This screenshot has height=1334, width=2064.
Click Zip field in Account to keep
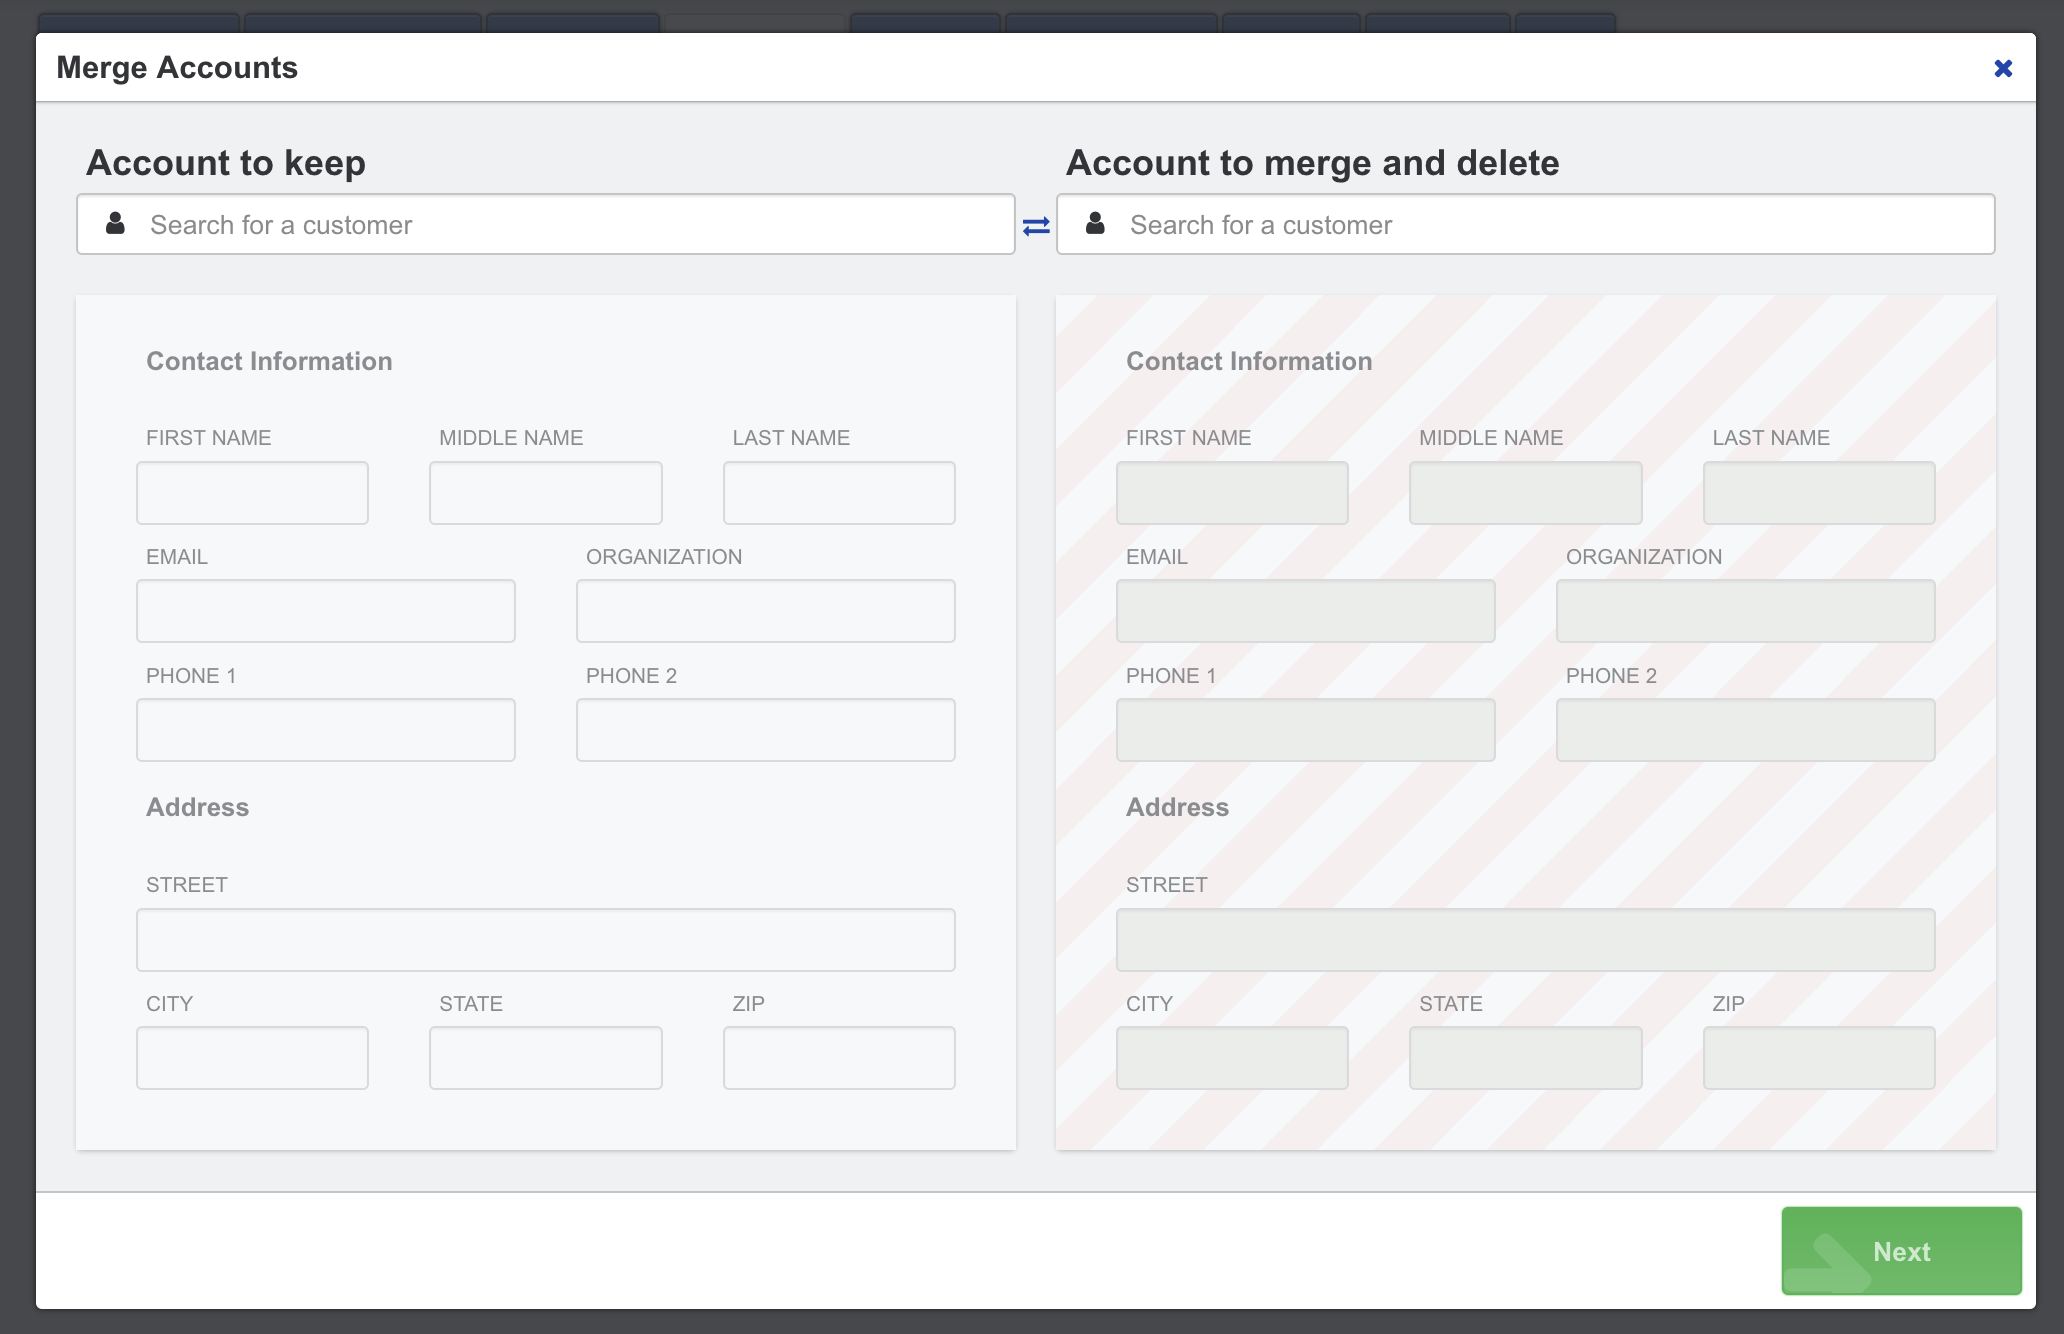pyautogui.click(x=839, y=1058)
